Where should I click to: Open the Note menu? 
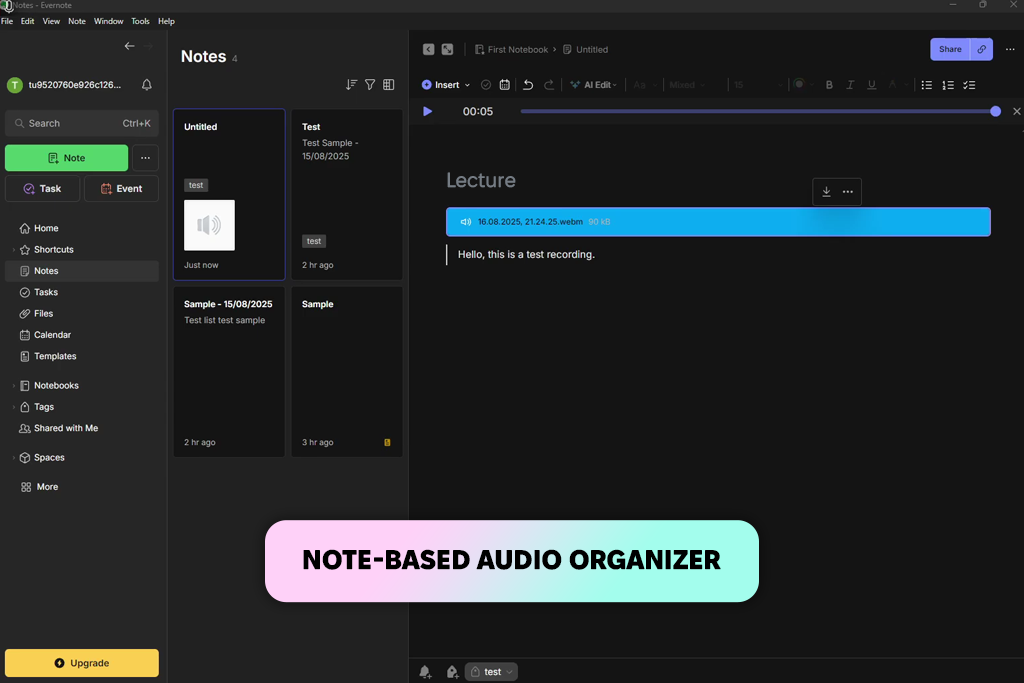click(x=77, y=21)
